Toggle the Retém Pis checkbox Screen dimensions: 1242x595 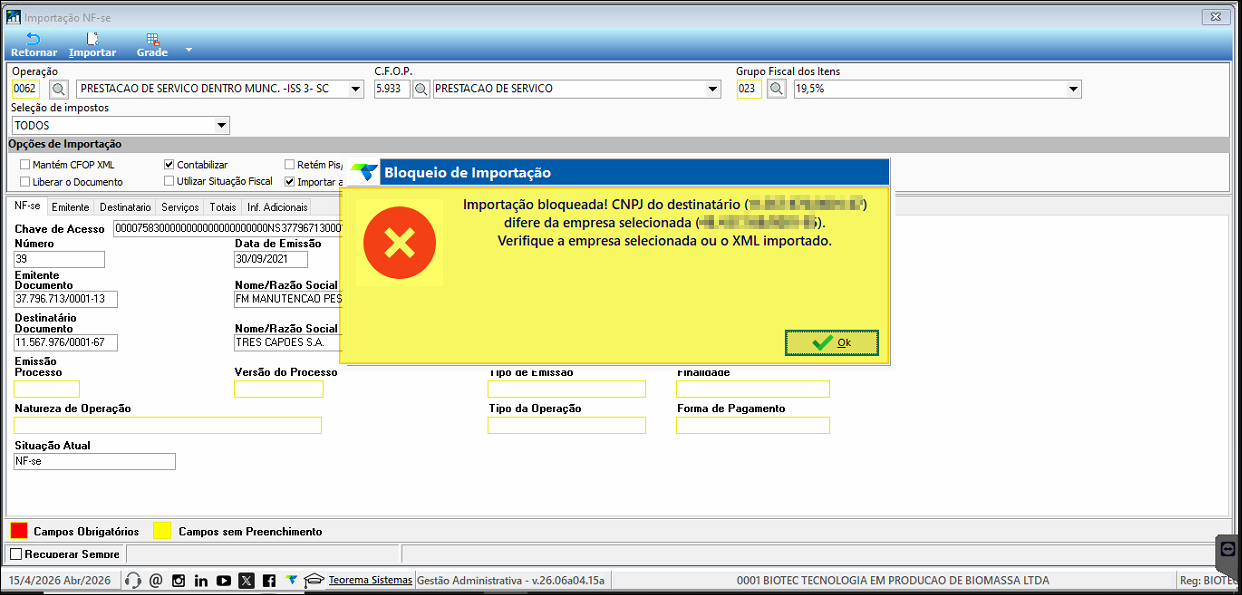point(289,164)
